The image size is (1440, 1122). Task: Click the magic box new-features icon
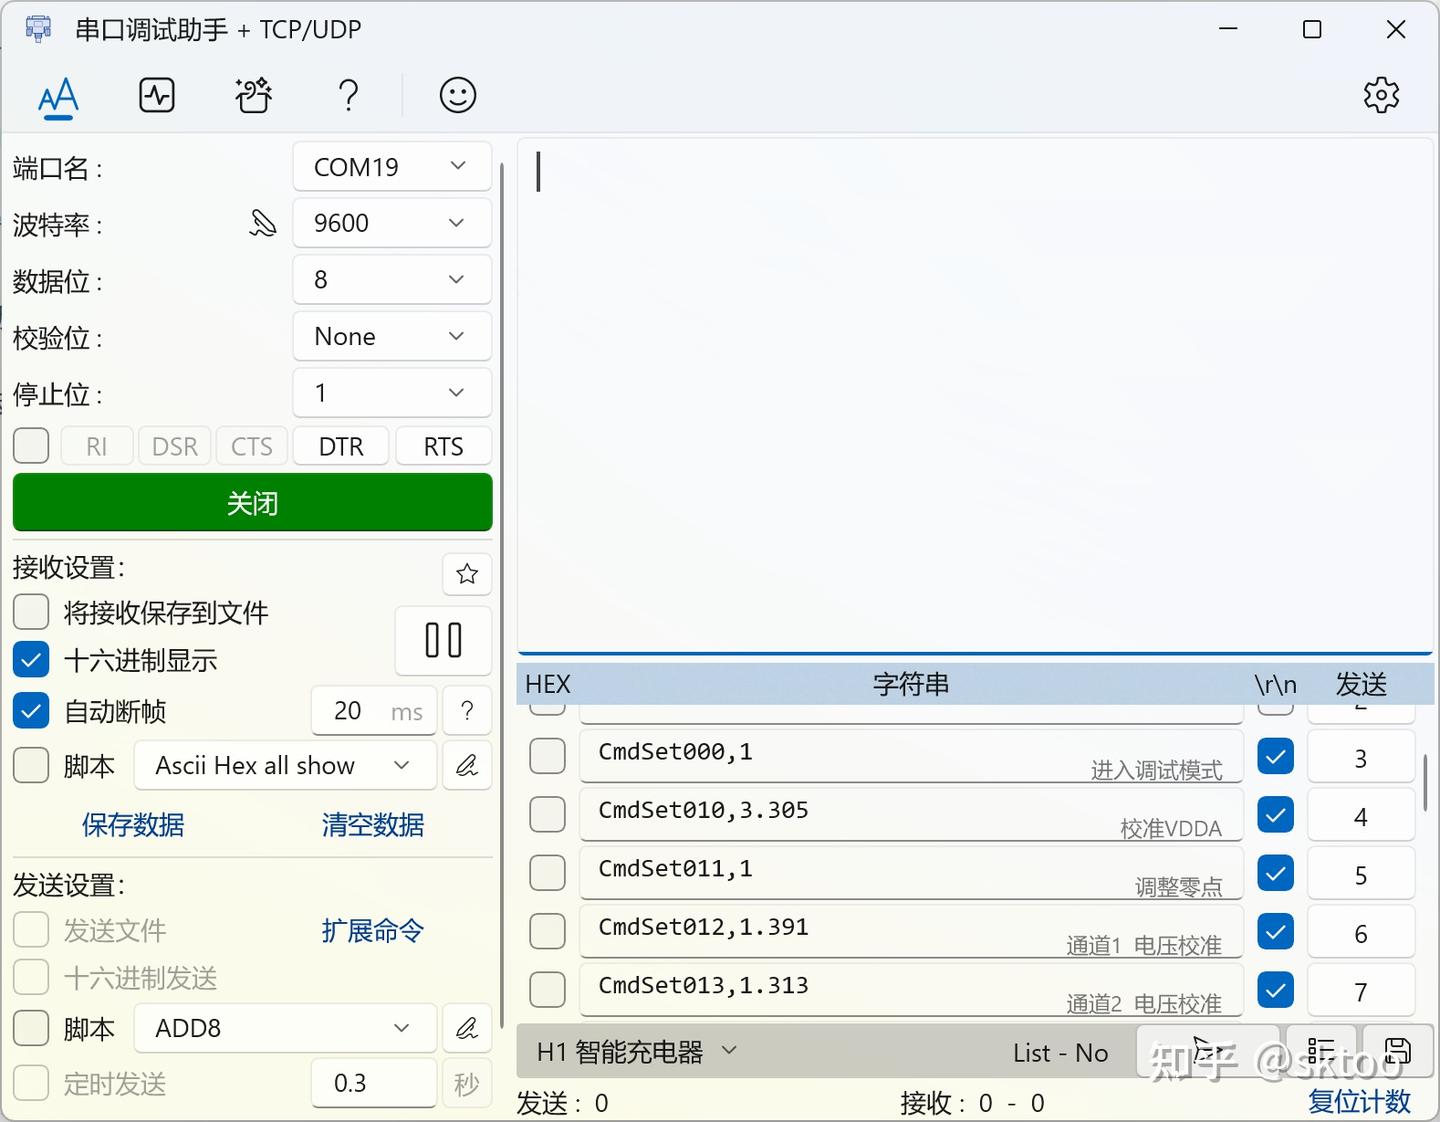point(252,95)
